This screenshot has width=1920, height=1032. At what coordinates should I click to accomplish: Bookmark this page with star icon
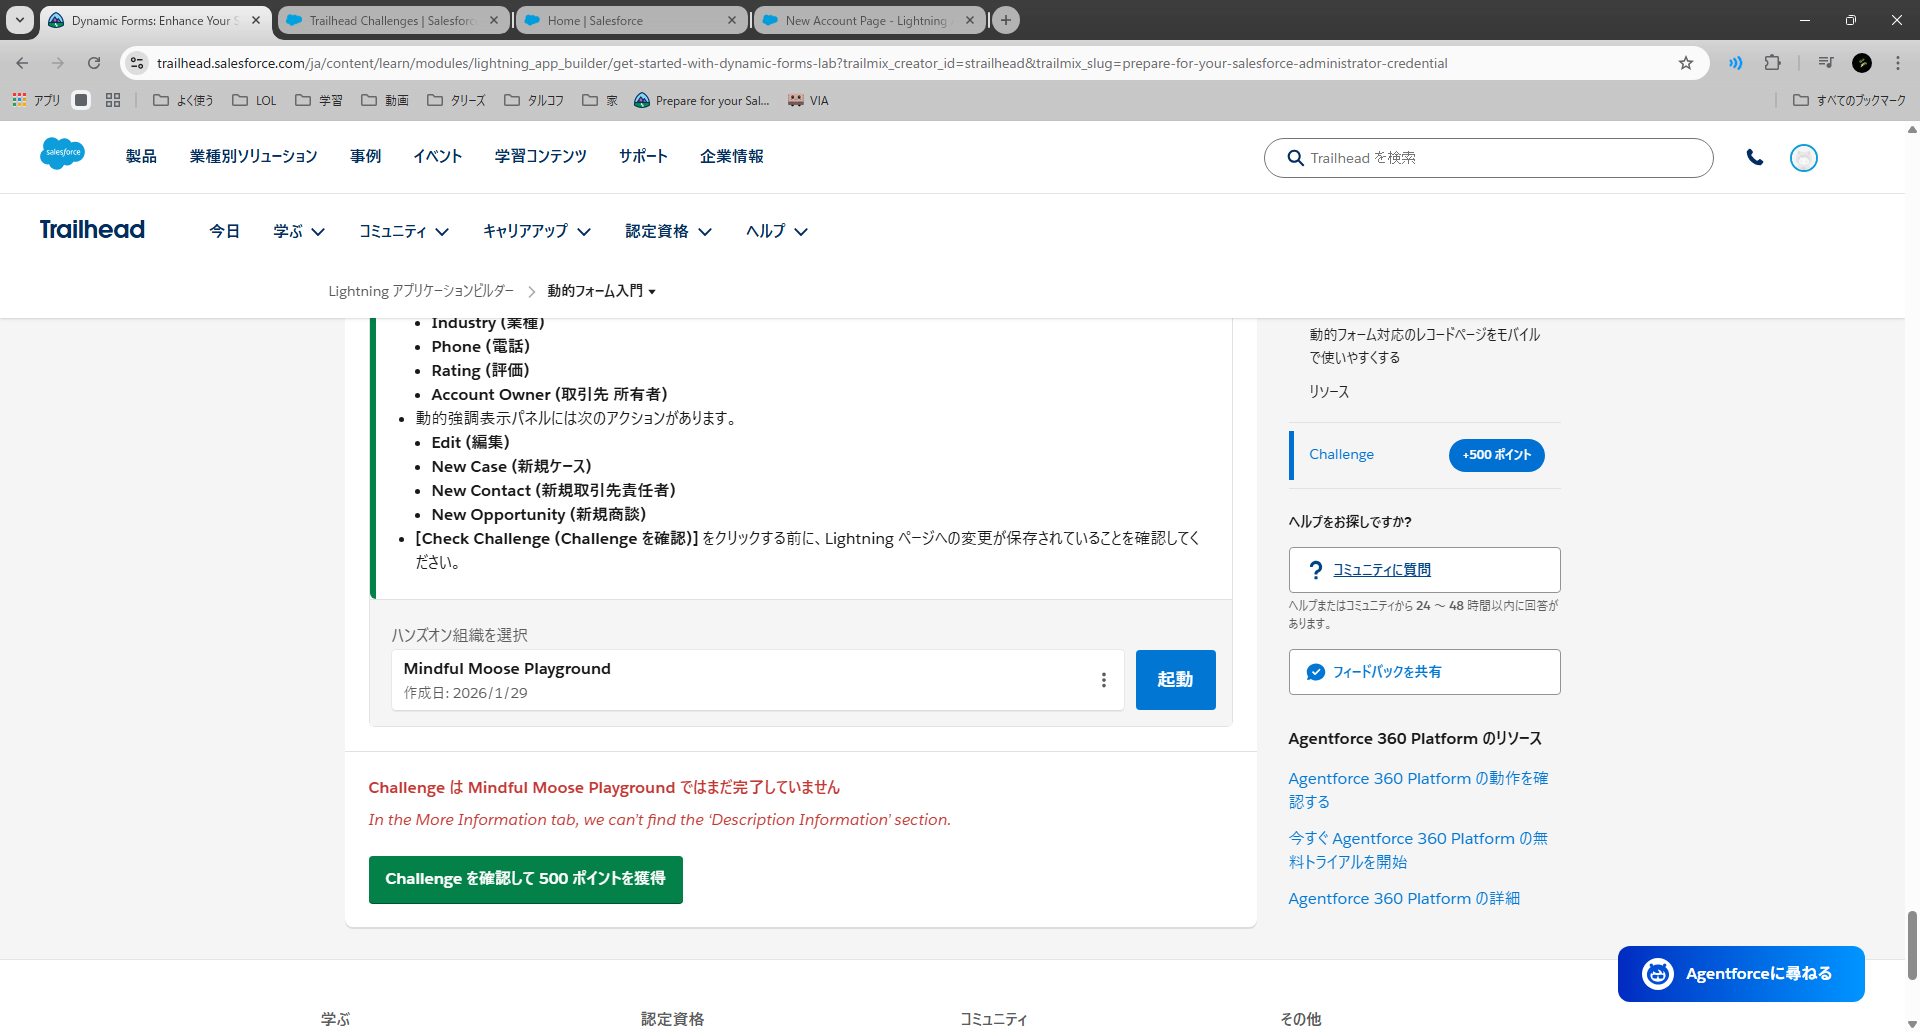tap(1686, 63)
